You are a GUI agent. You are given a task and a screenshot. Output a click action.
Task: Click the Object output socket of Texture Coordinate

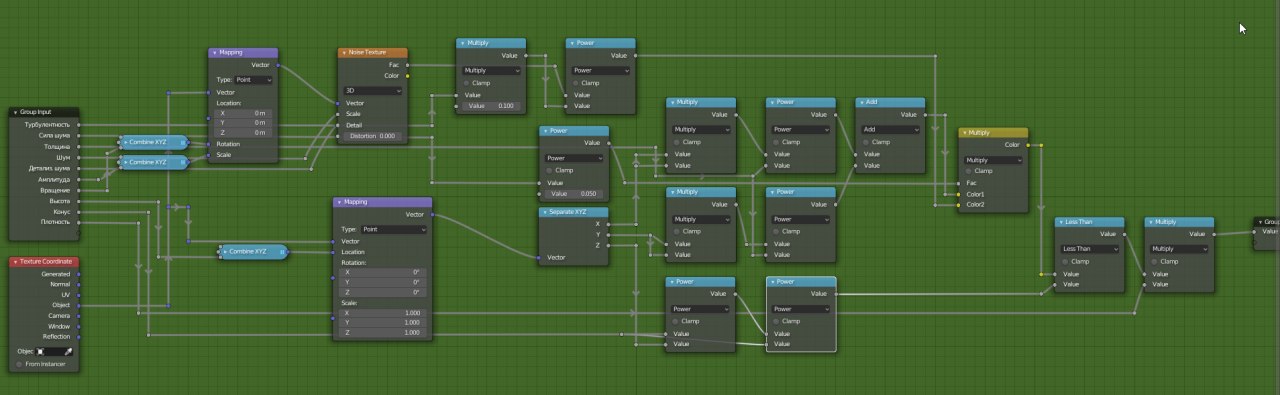click(79, 305)
